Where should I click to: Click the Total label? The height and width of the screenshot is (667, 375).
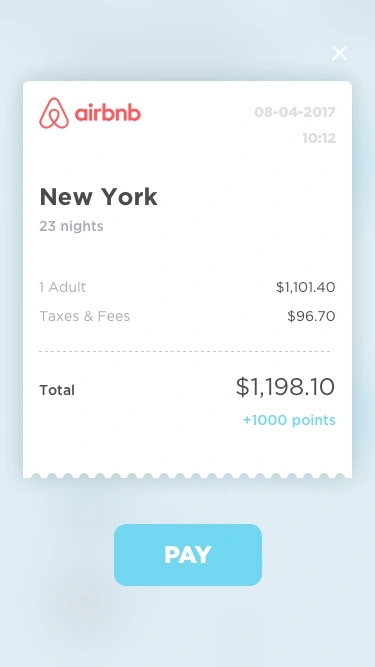[57, 390]
